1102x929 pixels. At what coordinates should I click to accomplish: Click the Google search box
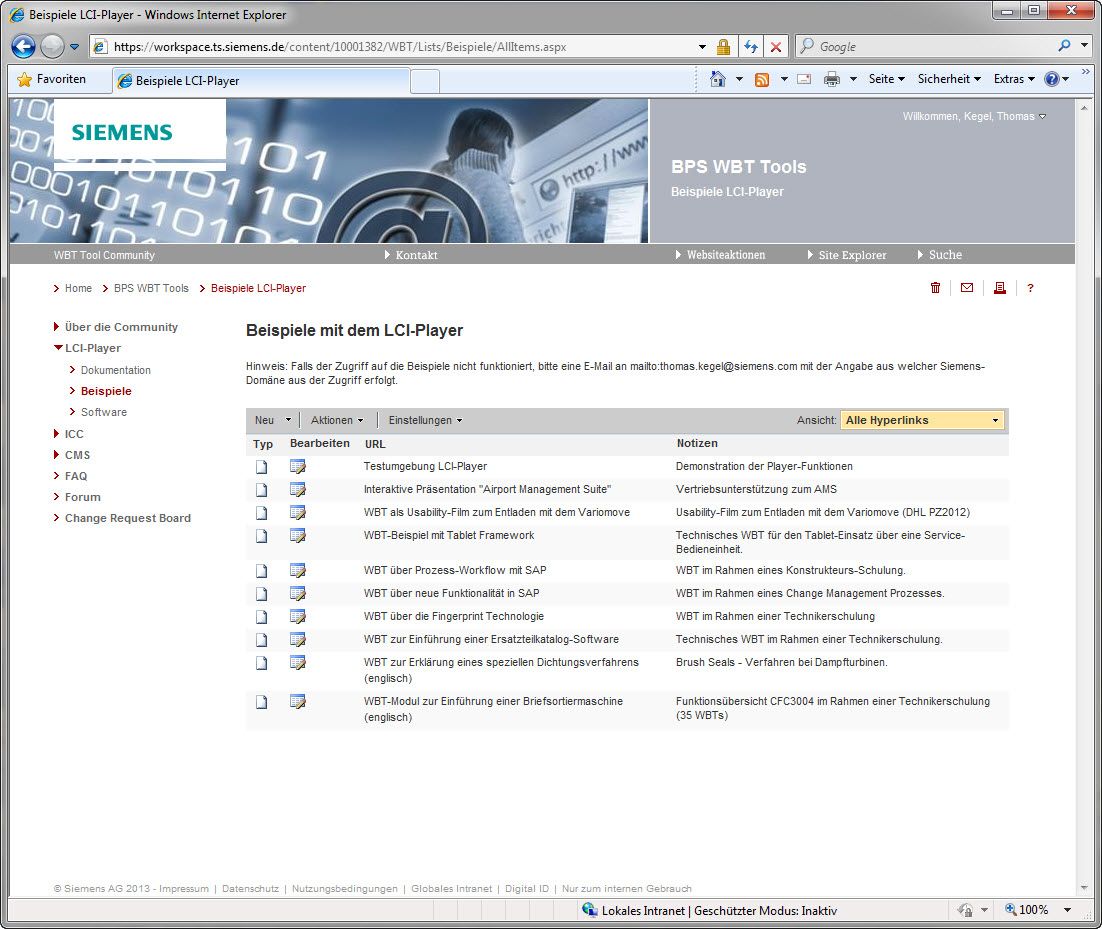point(930,46)
